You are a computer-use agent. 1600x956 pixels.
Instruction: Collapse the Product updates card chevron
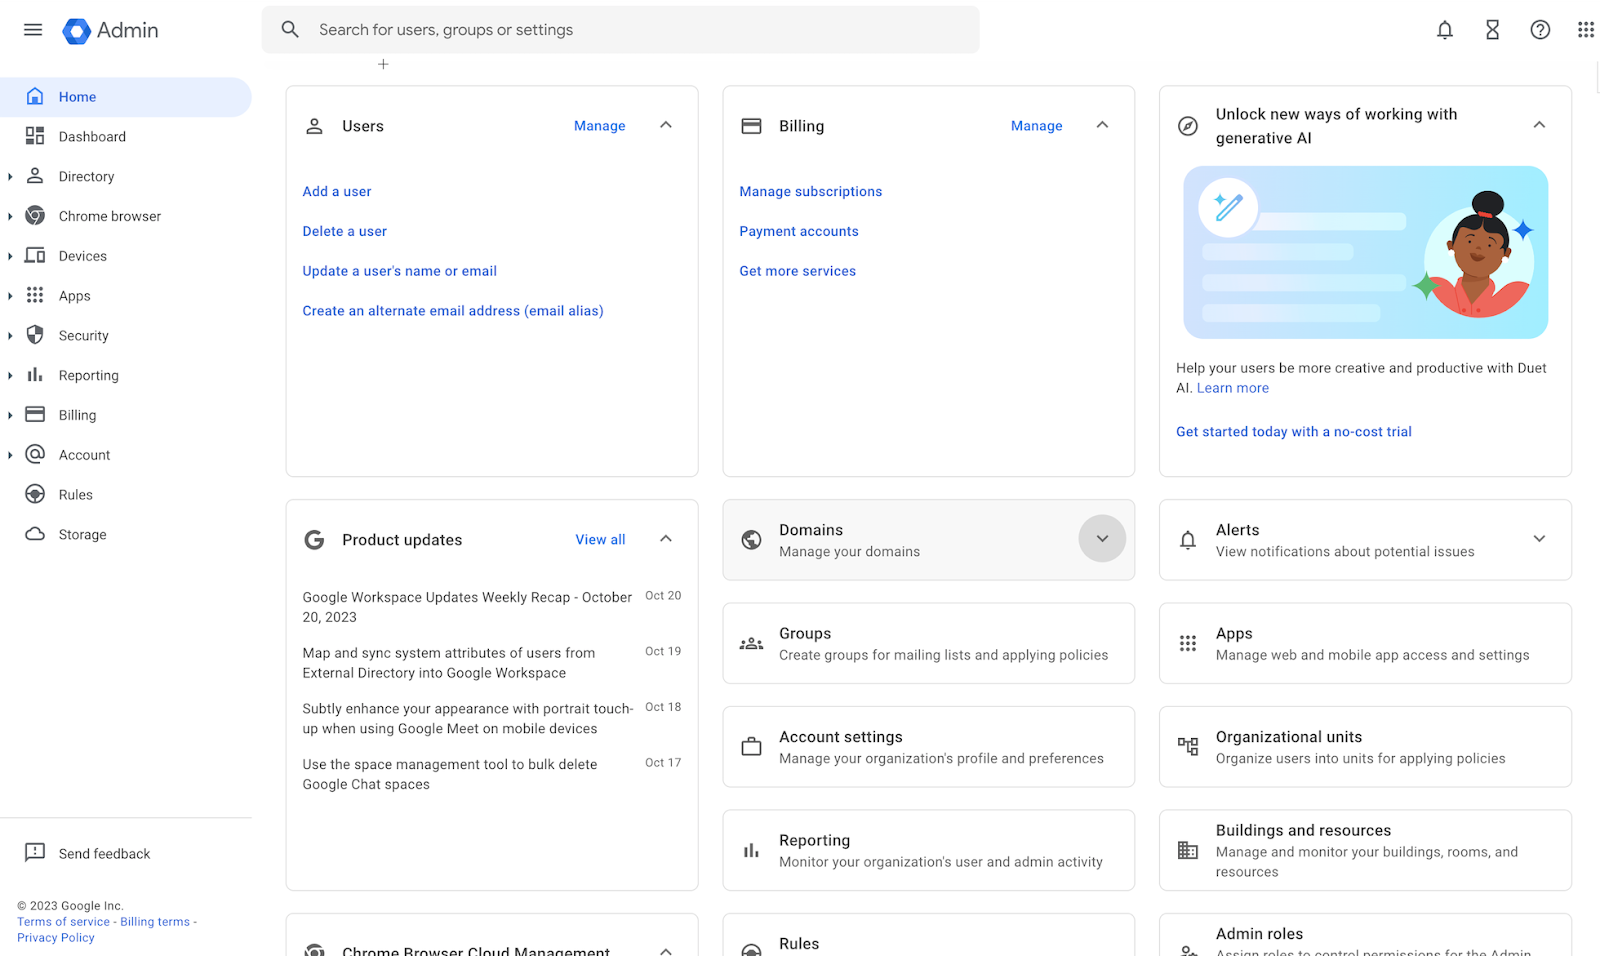click(666, 539)
